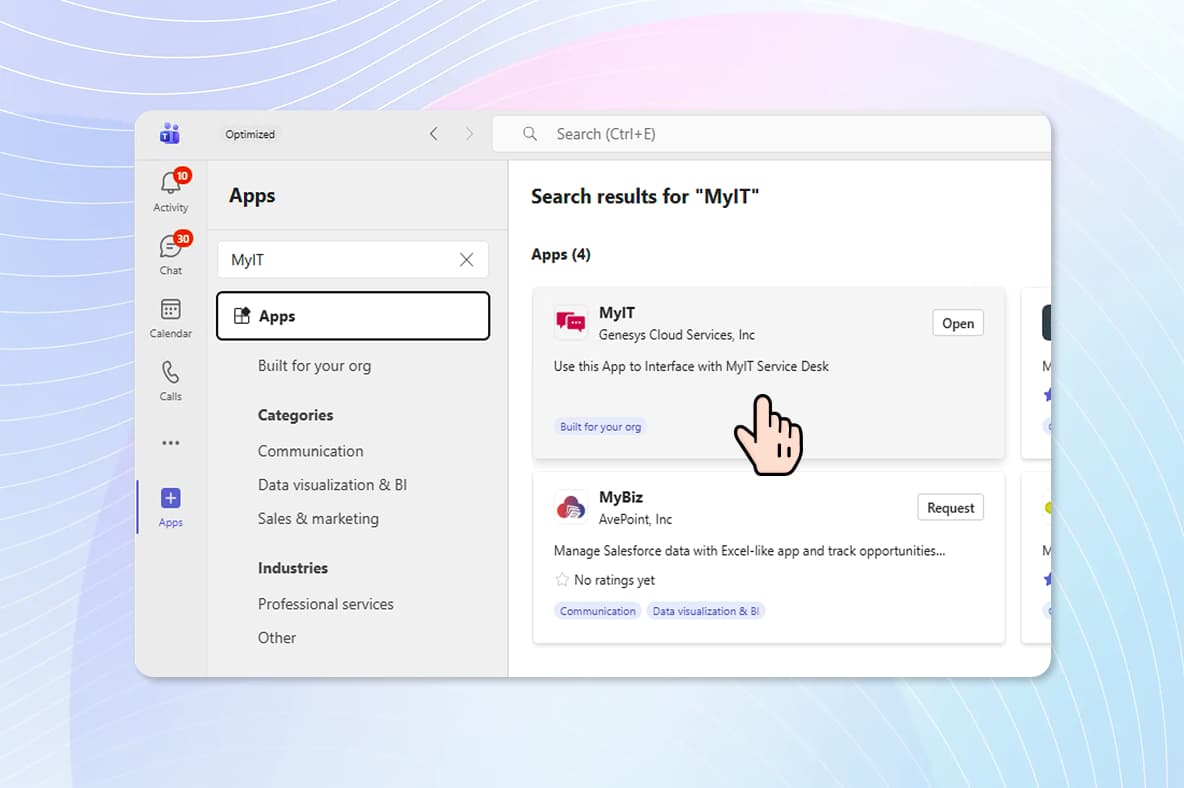Click No ratings yet text
This screenshot has width=1184, height=788.
tap(614, 580)
